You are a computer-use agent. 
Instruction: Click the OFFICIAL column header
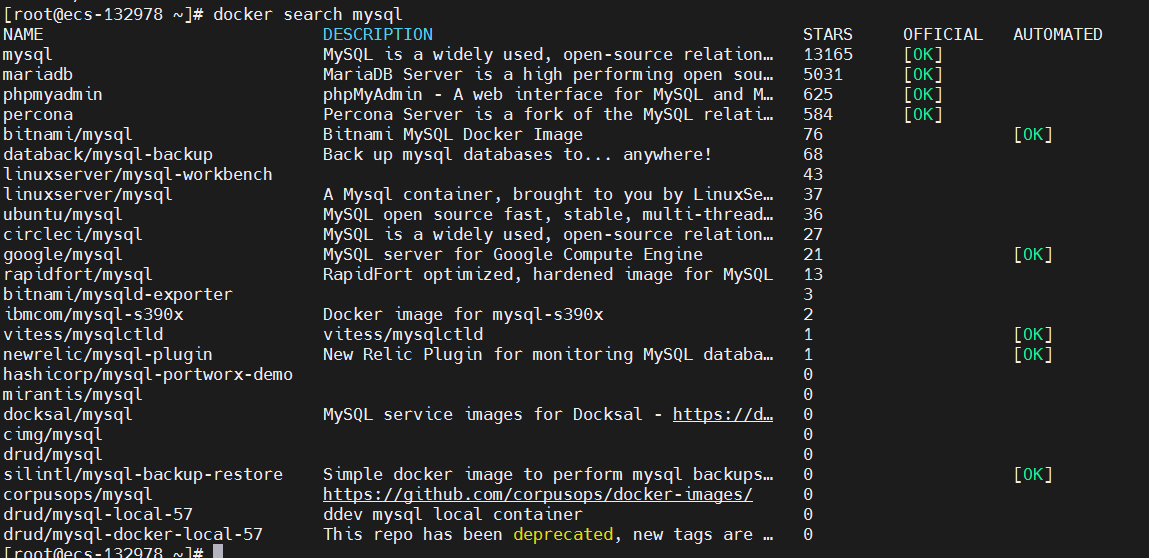coord(942,34)
